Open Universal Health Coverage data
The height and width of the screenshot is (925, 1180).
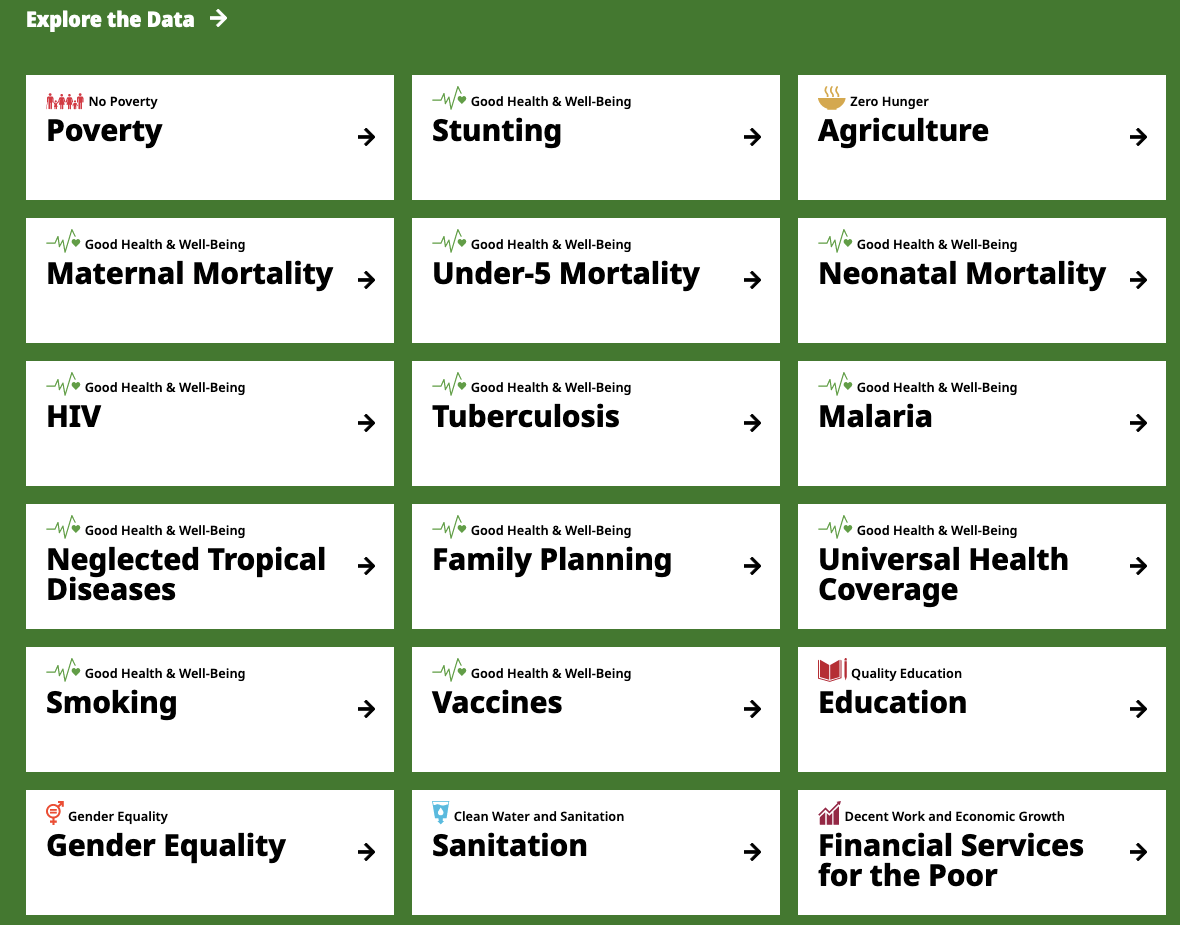coord(943,574)
